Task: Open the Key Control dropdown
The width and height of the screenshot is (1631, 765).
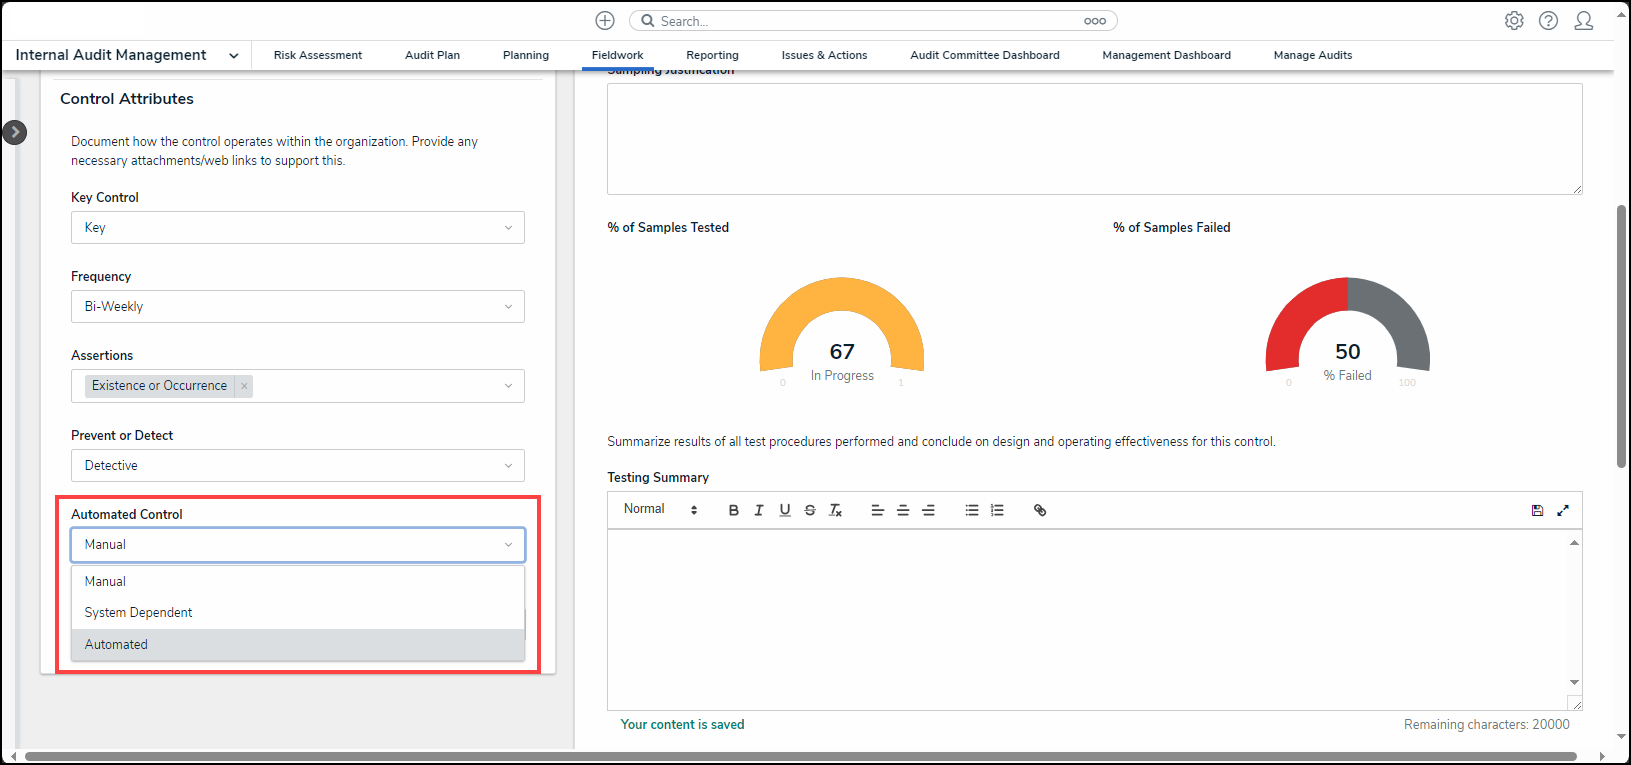Action: point(297,228)
